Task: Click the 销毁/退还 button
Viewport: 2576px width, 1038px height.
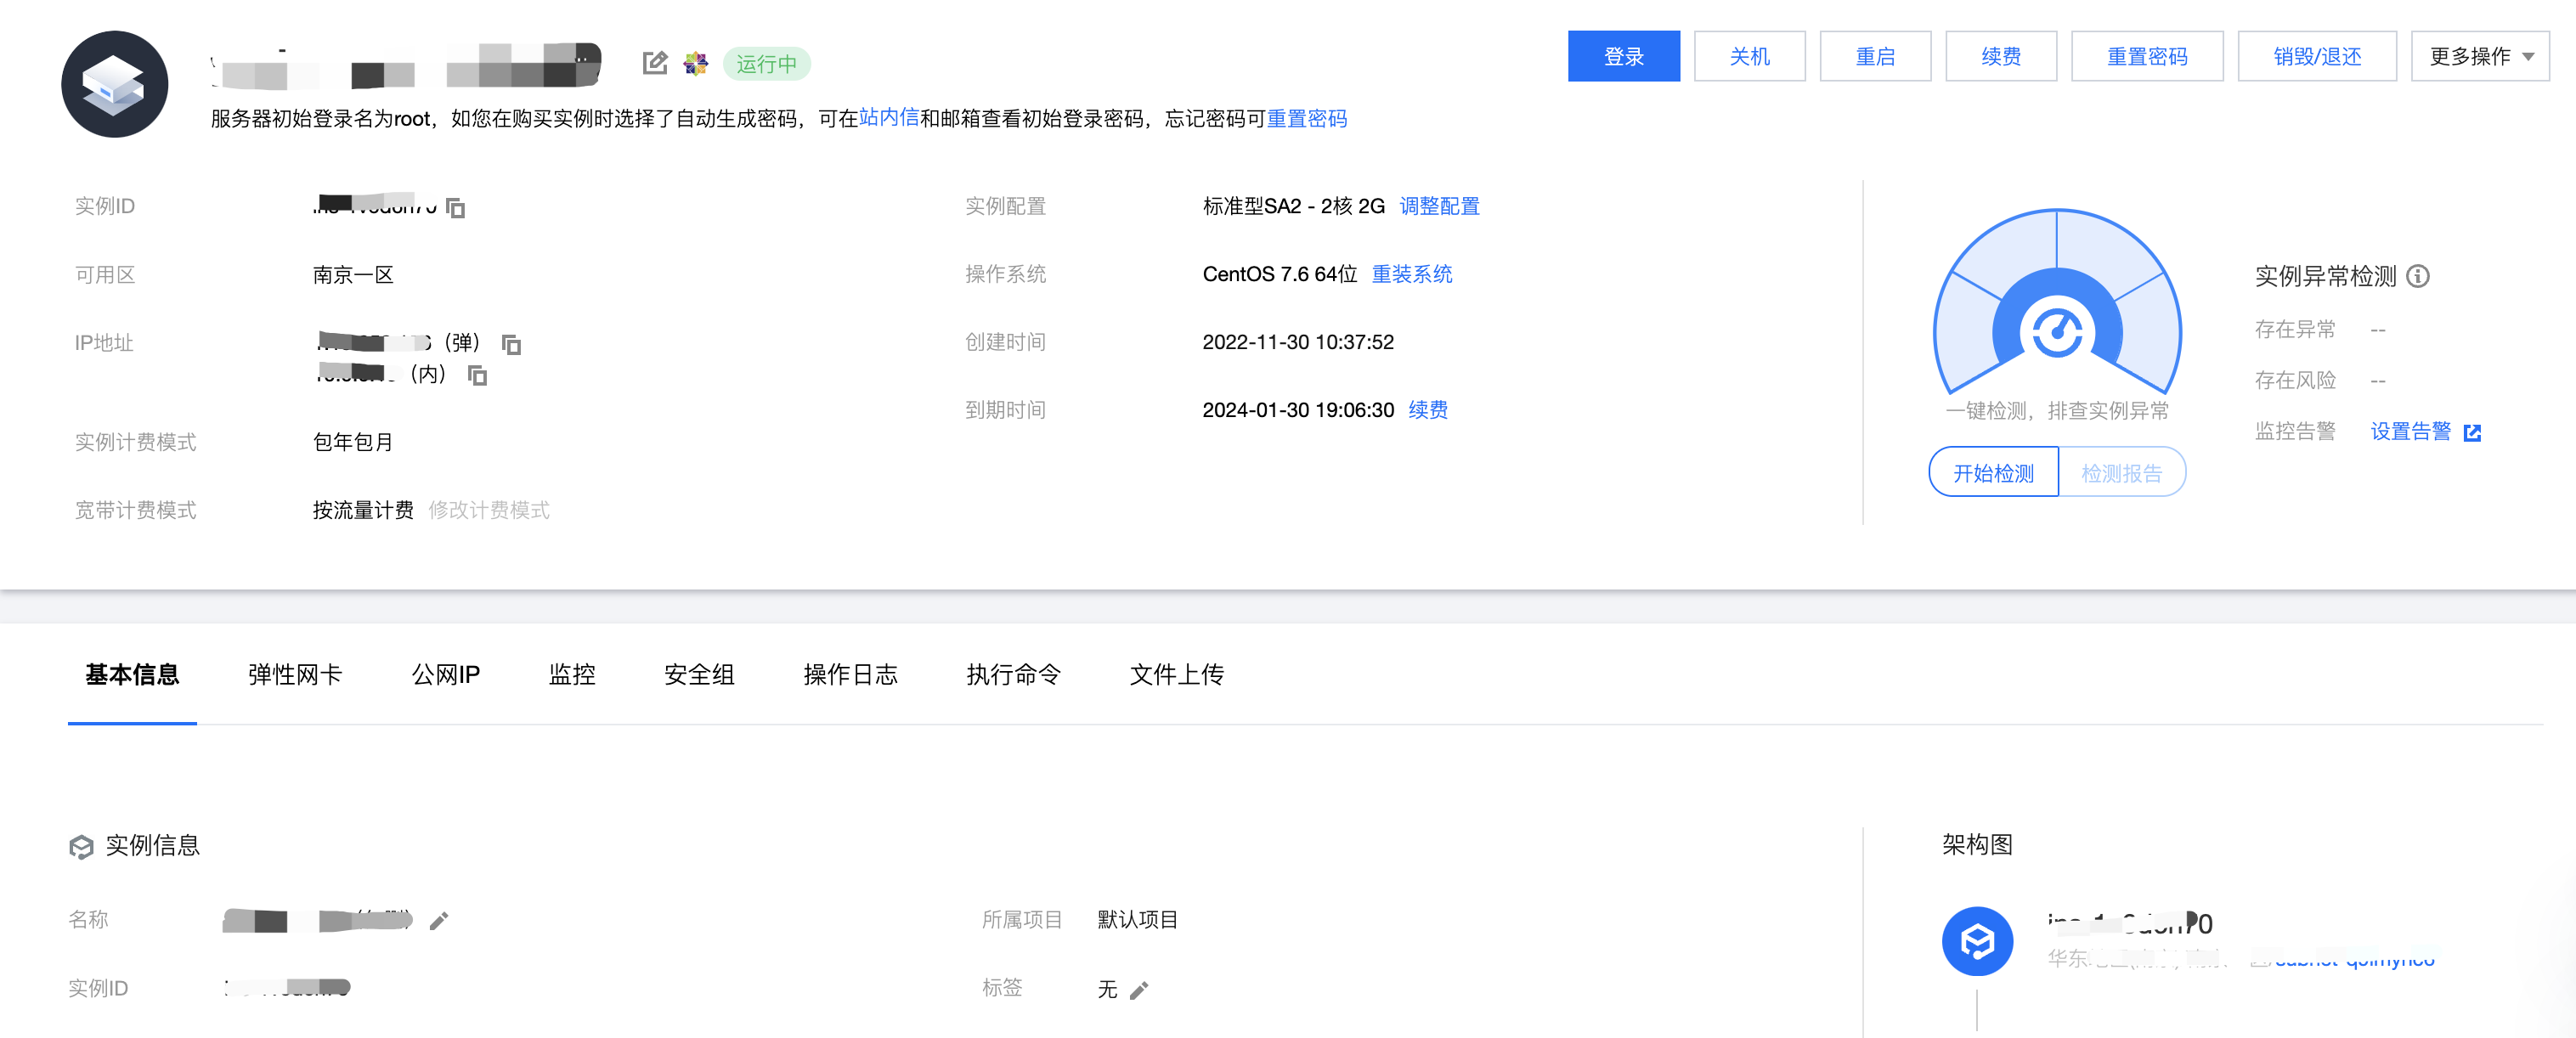Action: click(2317, 56)
